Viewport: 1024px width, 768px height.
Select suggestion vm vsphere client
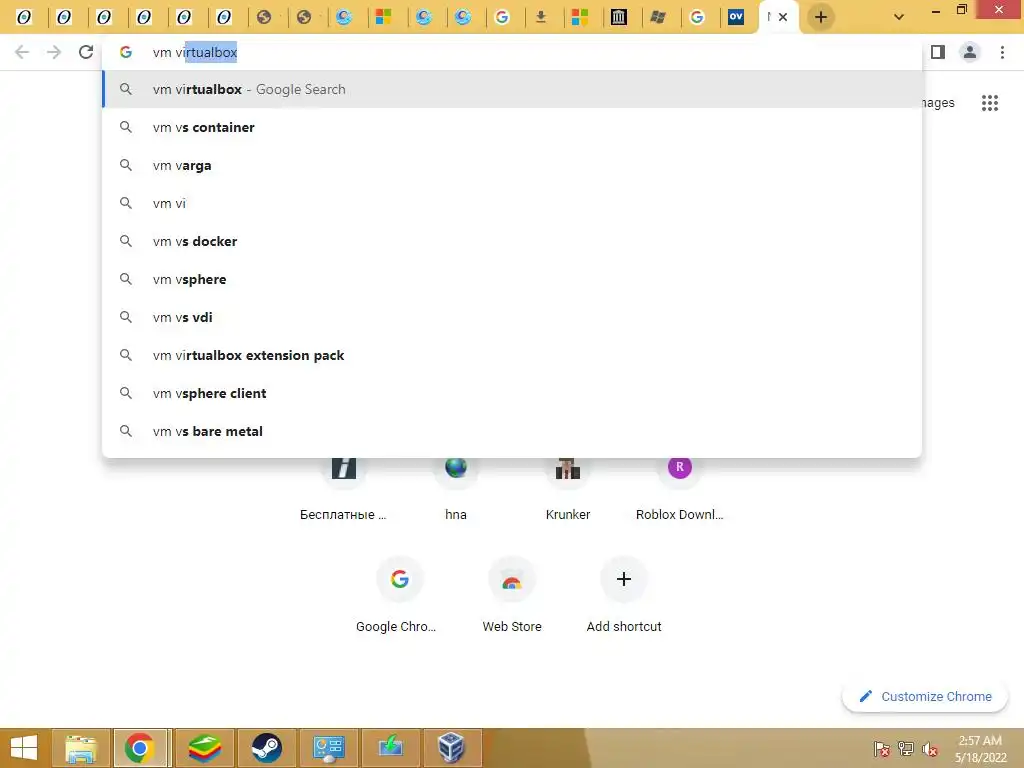(x=512, y=393)
